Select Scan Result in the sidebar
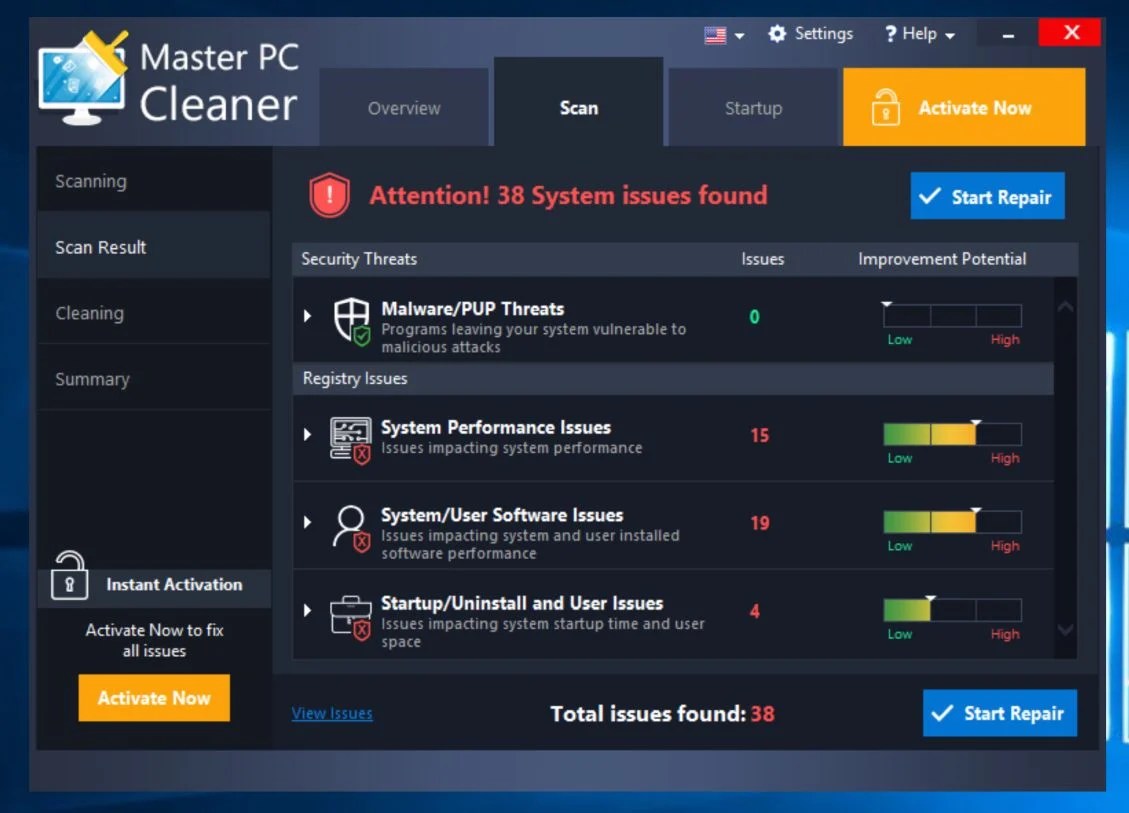This screenshot has width=1129, height=813. click(154, 246)
